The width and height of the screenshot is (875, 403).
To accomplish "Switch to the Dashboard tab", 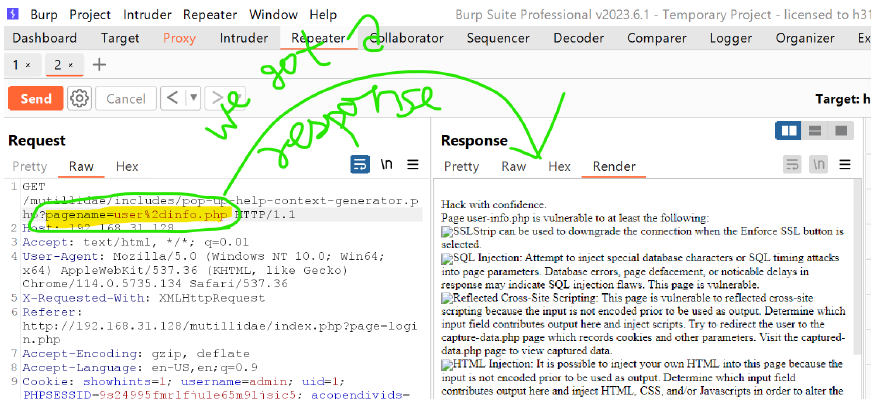I will click(45, 38).
